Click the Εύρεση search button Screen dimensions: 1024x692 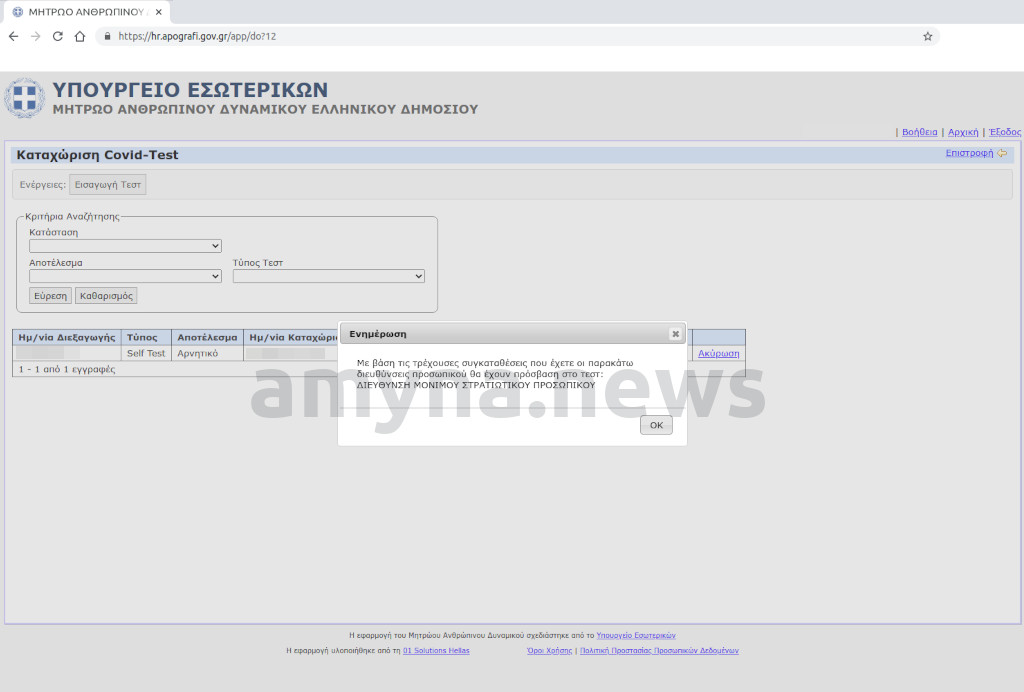[50, 296]
